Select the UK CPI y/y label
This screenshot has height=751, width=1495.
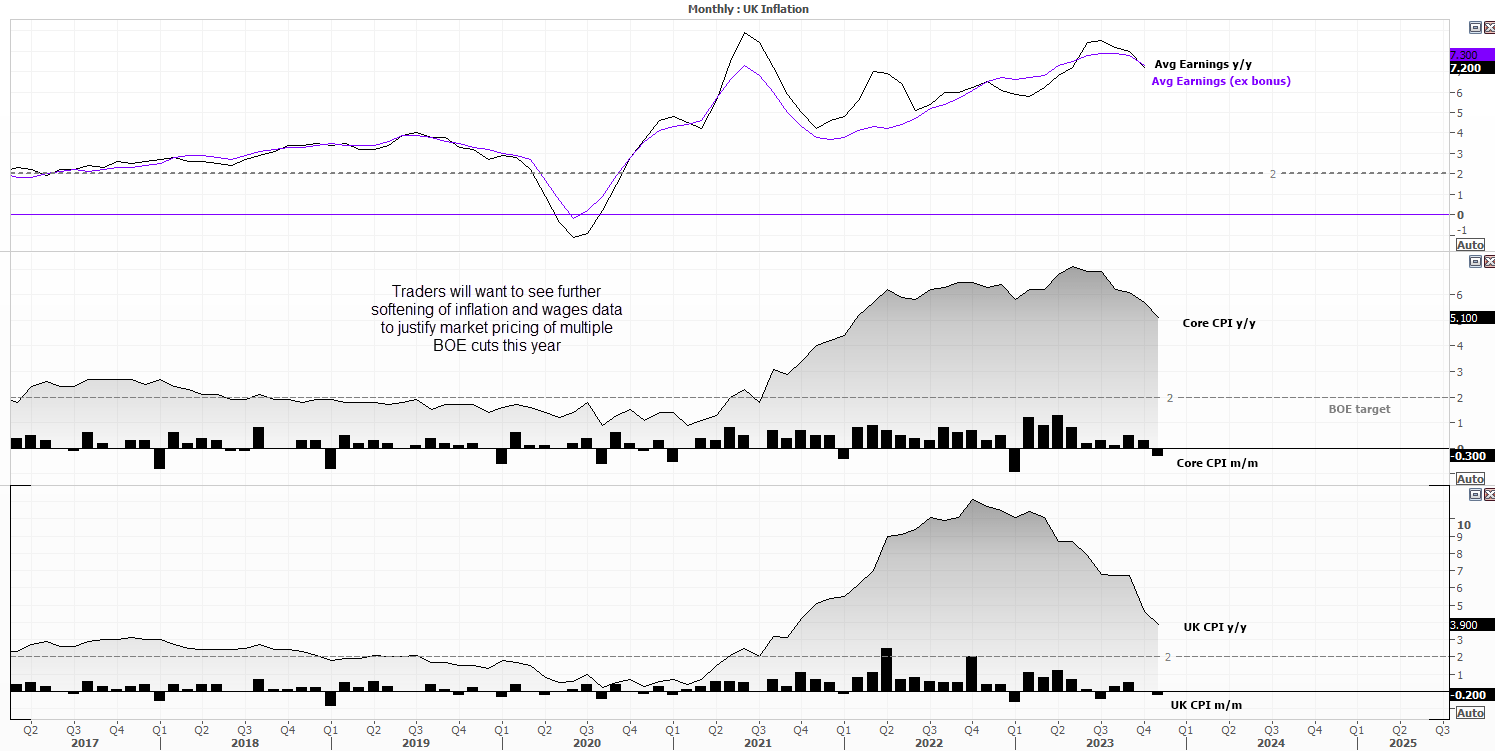pyautogui.click(x=1215, y=627)
